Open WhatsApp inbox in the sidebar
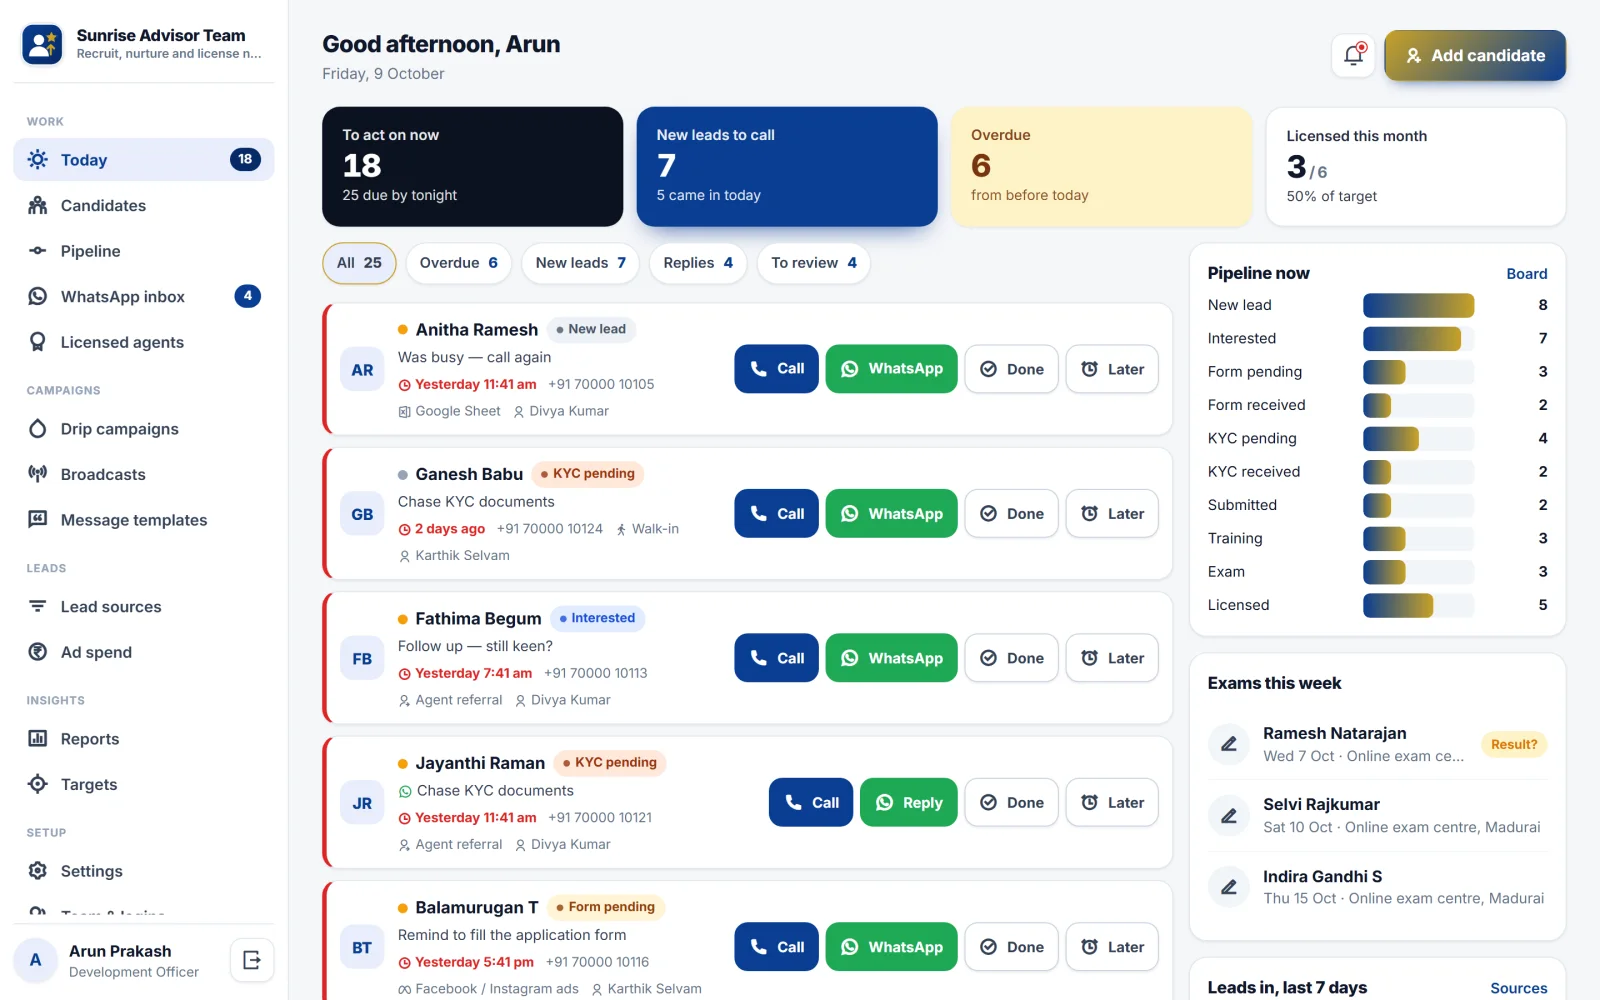This screenshot has width=1600, height=1000. (x=143, y=296)
